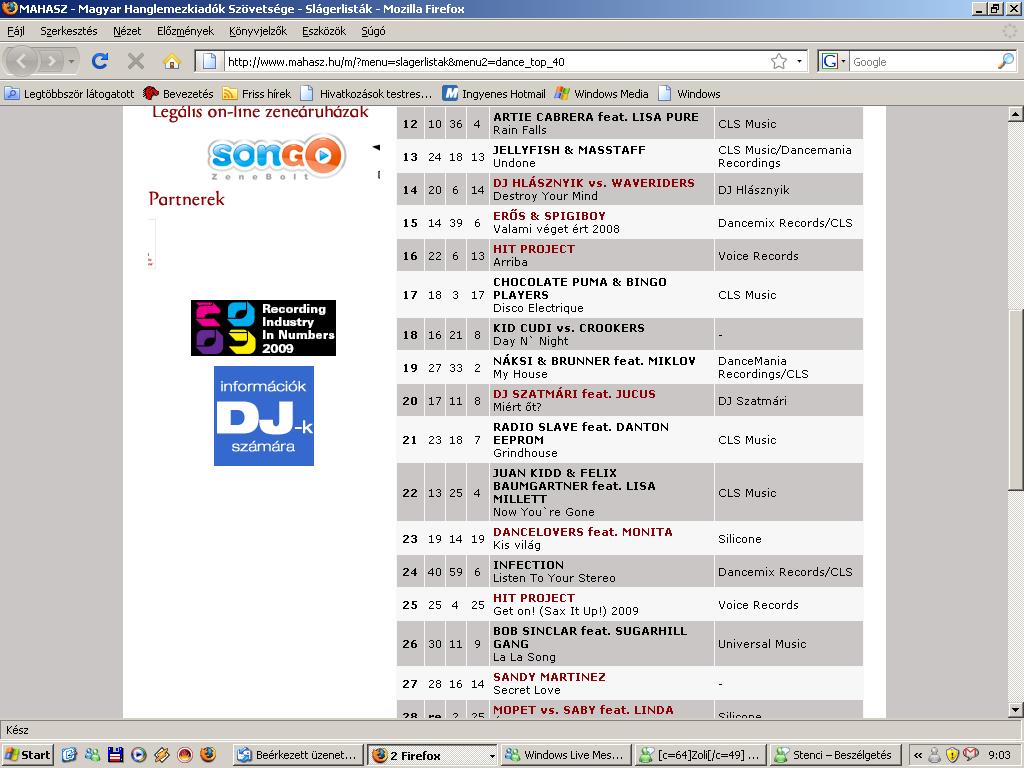Screen dimensions: 1024x768
Task: Open the SANDY MARTINEZ artist link
Action: [549, 677]
